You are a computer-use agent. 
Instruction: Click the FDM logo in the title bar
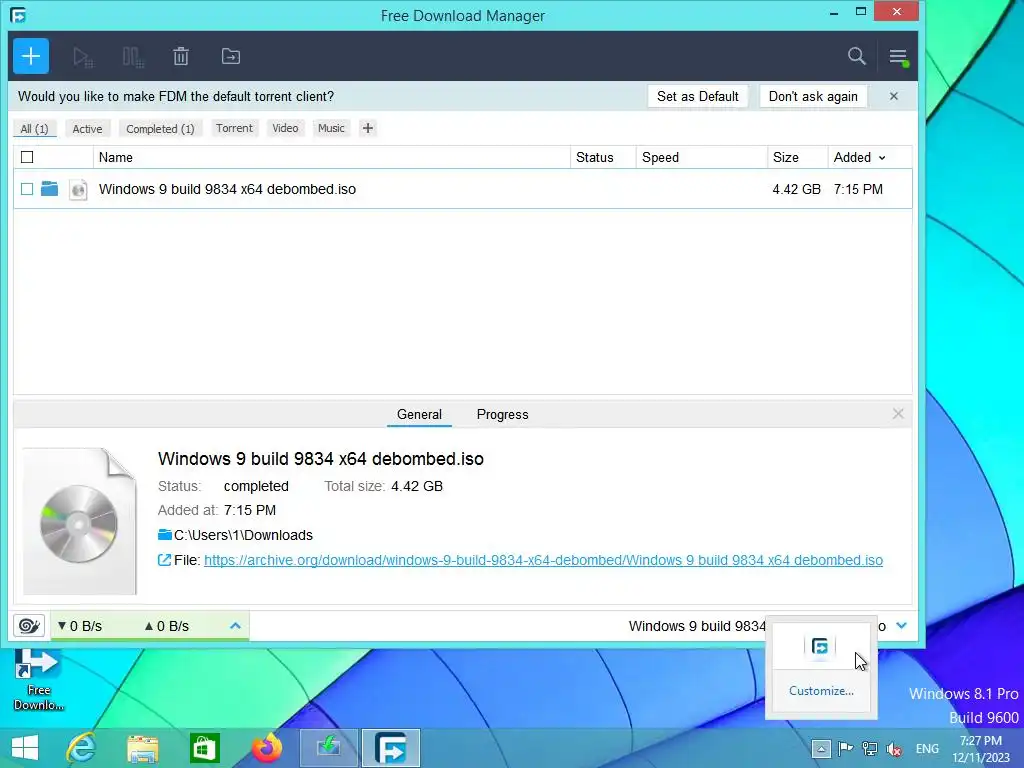(x=18, y=14)
